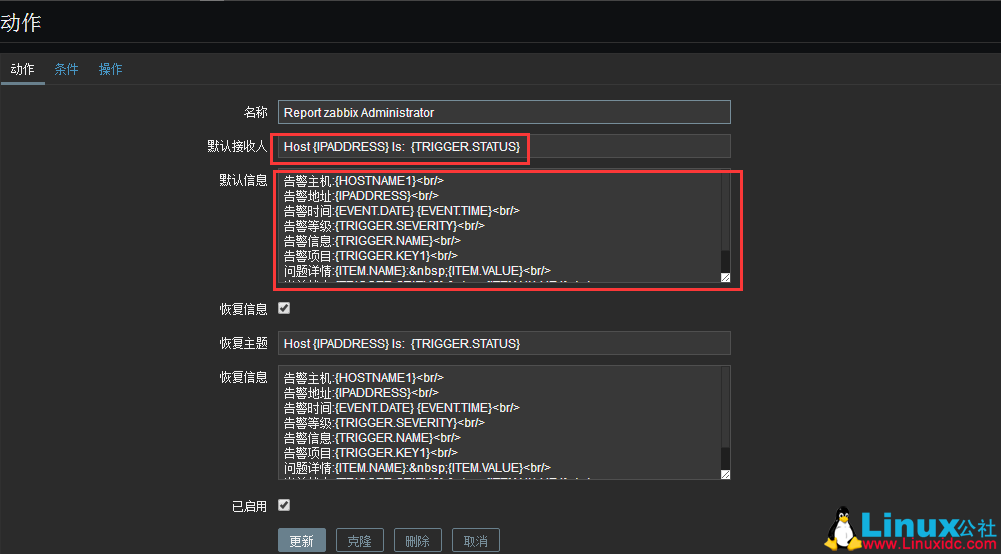Click the 恢复信息 text area resize handle
The height and width of the screenshot is (554, 1001).
coord(725,474)
